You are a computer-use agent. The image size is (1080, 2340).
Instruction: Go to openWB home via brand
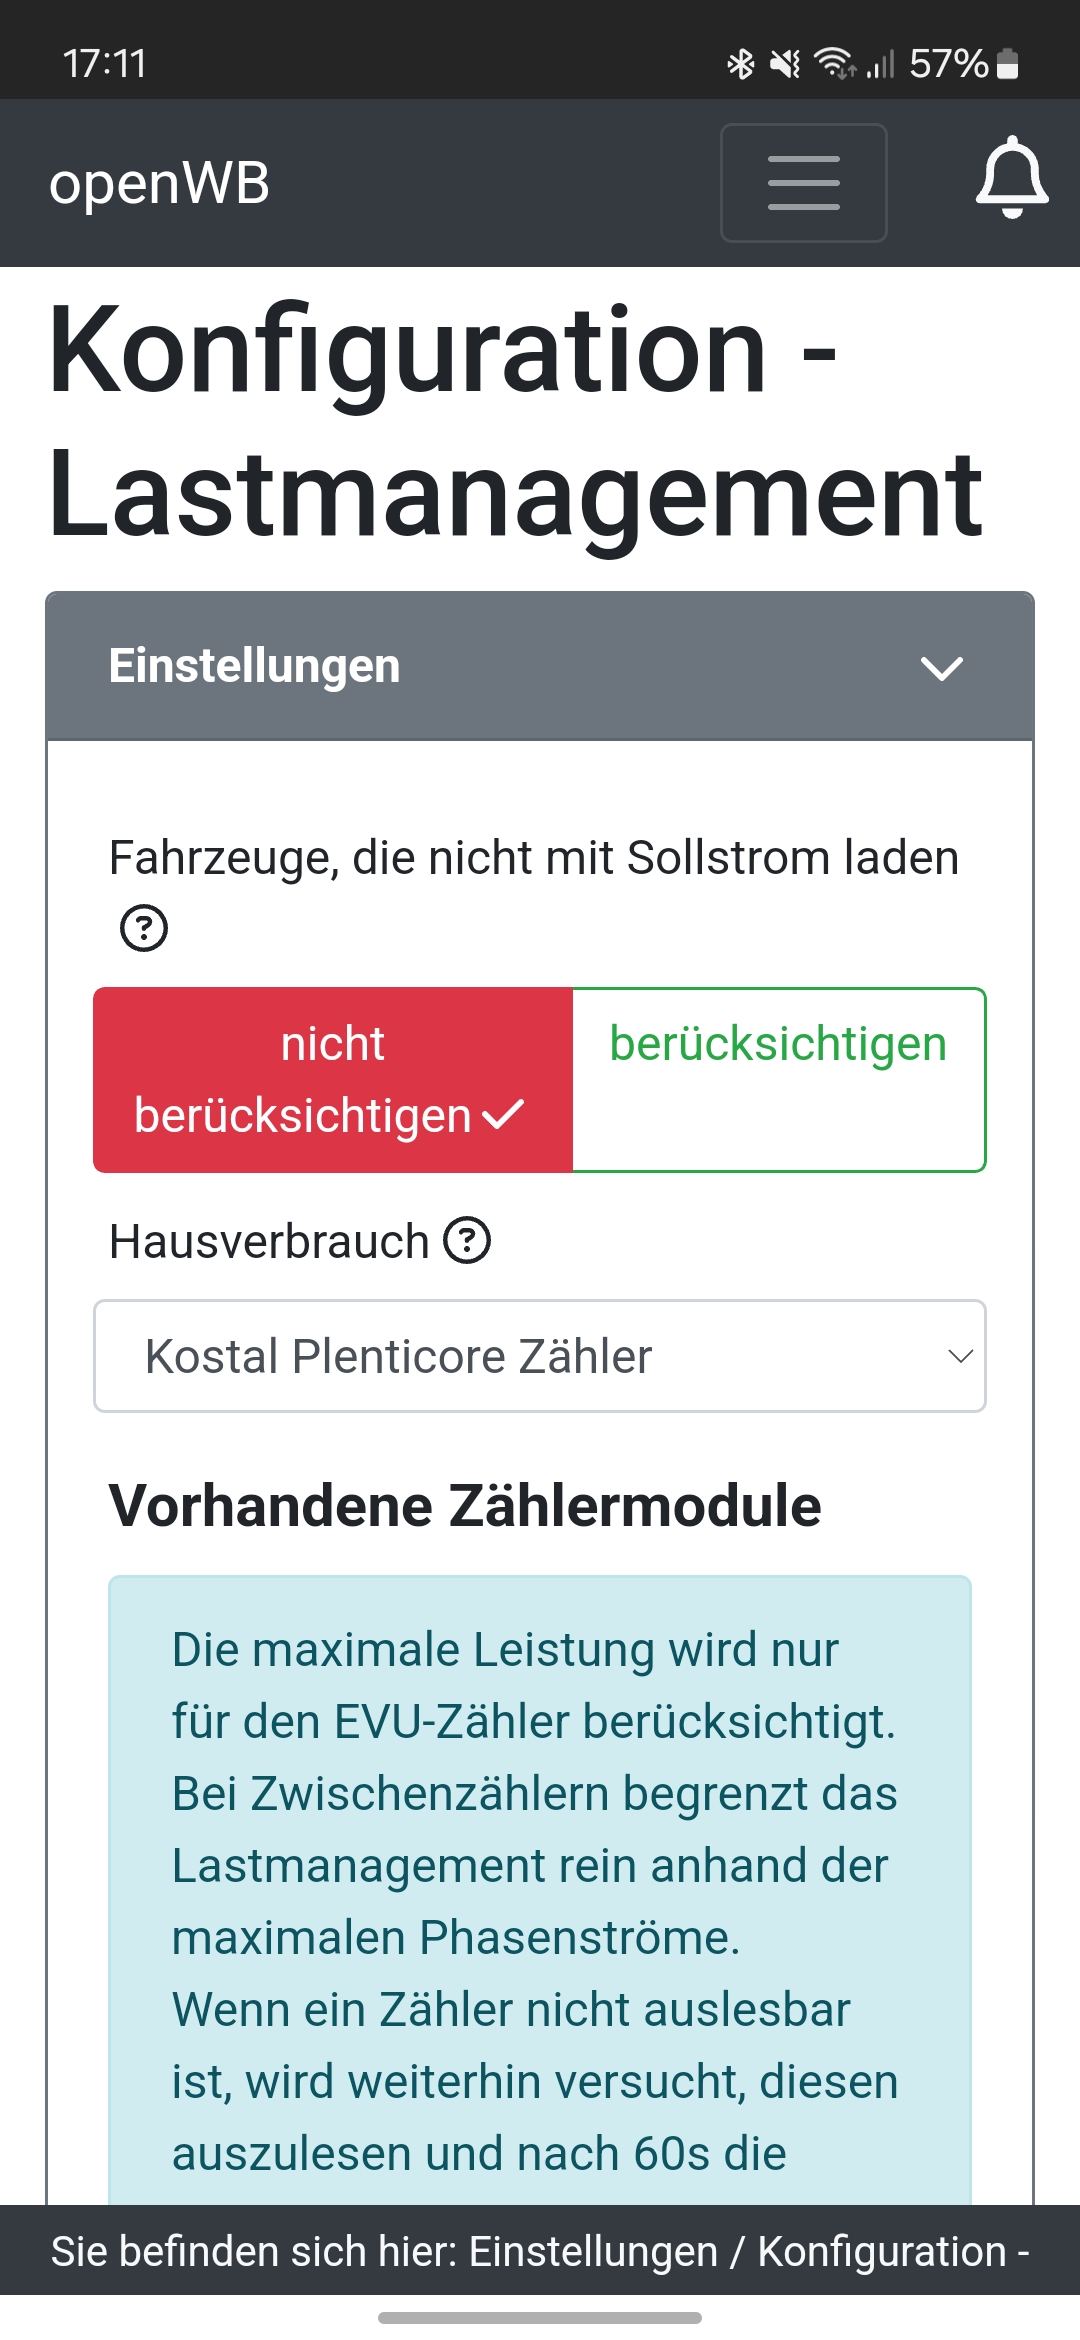[x=160, y=183]
